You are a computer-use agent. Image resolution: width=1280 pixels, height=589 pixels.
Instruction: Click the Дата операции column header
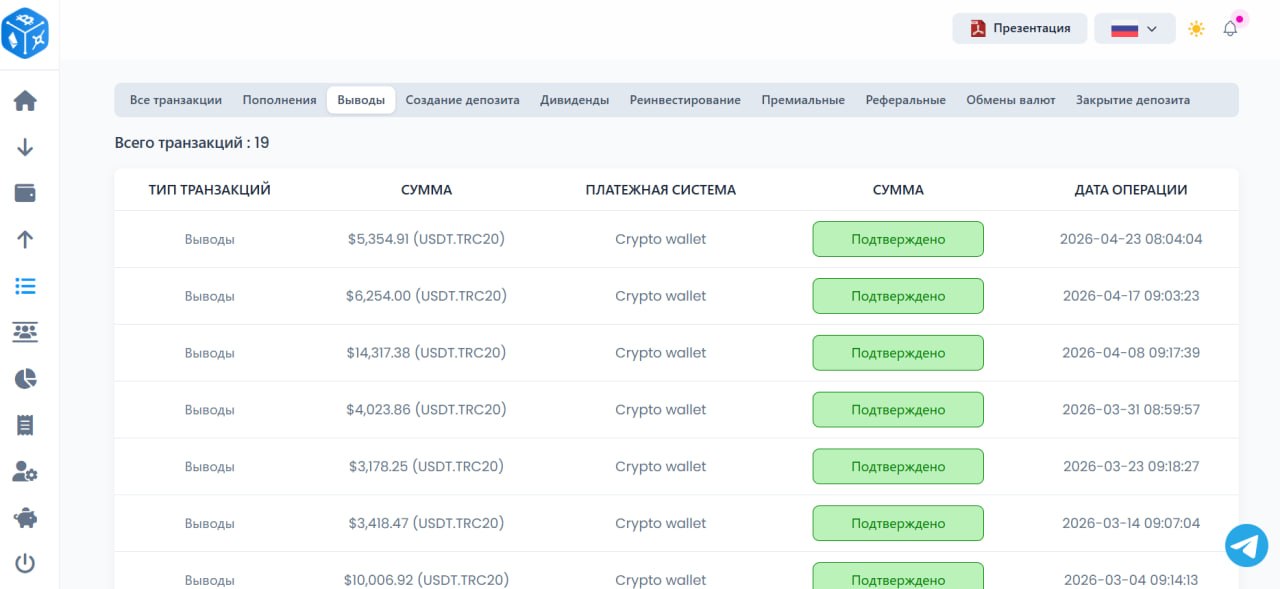[x=1130, y=189]
